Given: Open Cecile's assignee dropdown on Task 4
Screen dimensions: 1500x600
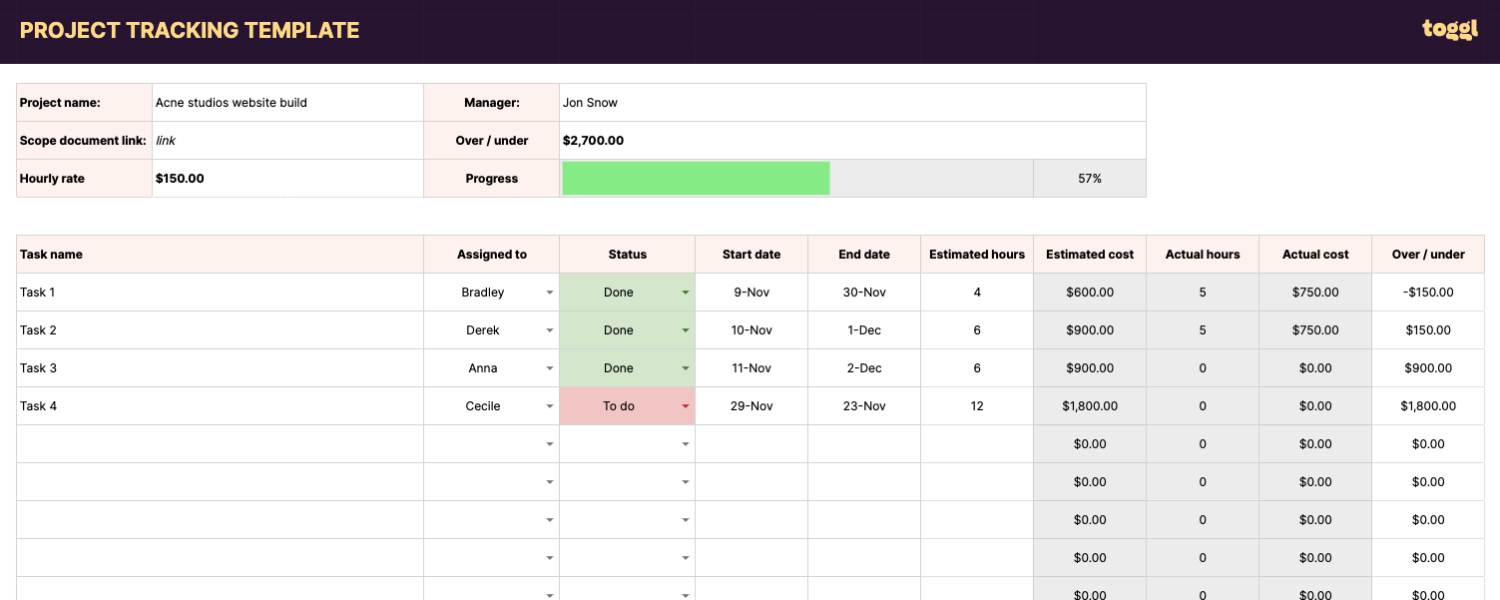Looking at the screenshot, I should coord(549,406).
